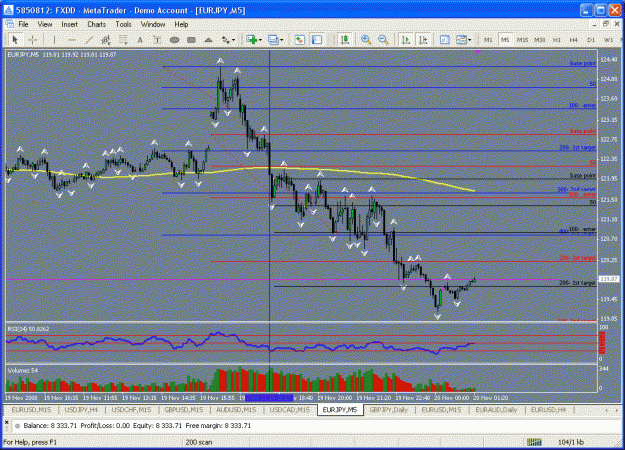625x450 pixels.
Task: Open the View menu
Action: (x=45, y=24)
